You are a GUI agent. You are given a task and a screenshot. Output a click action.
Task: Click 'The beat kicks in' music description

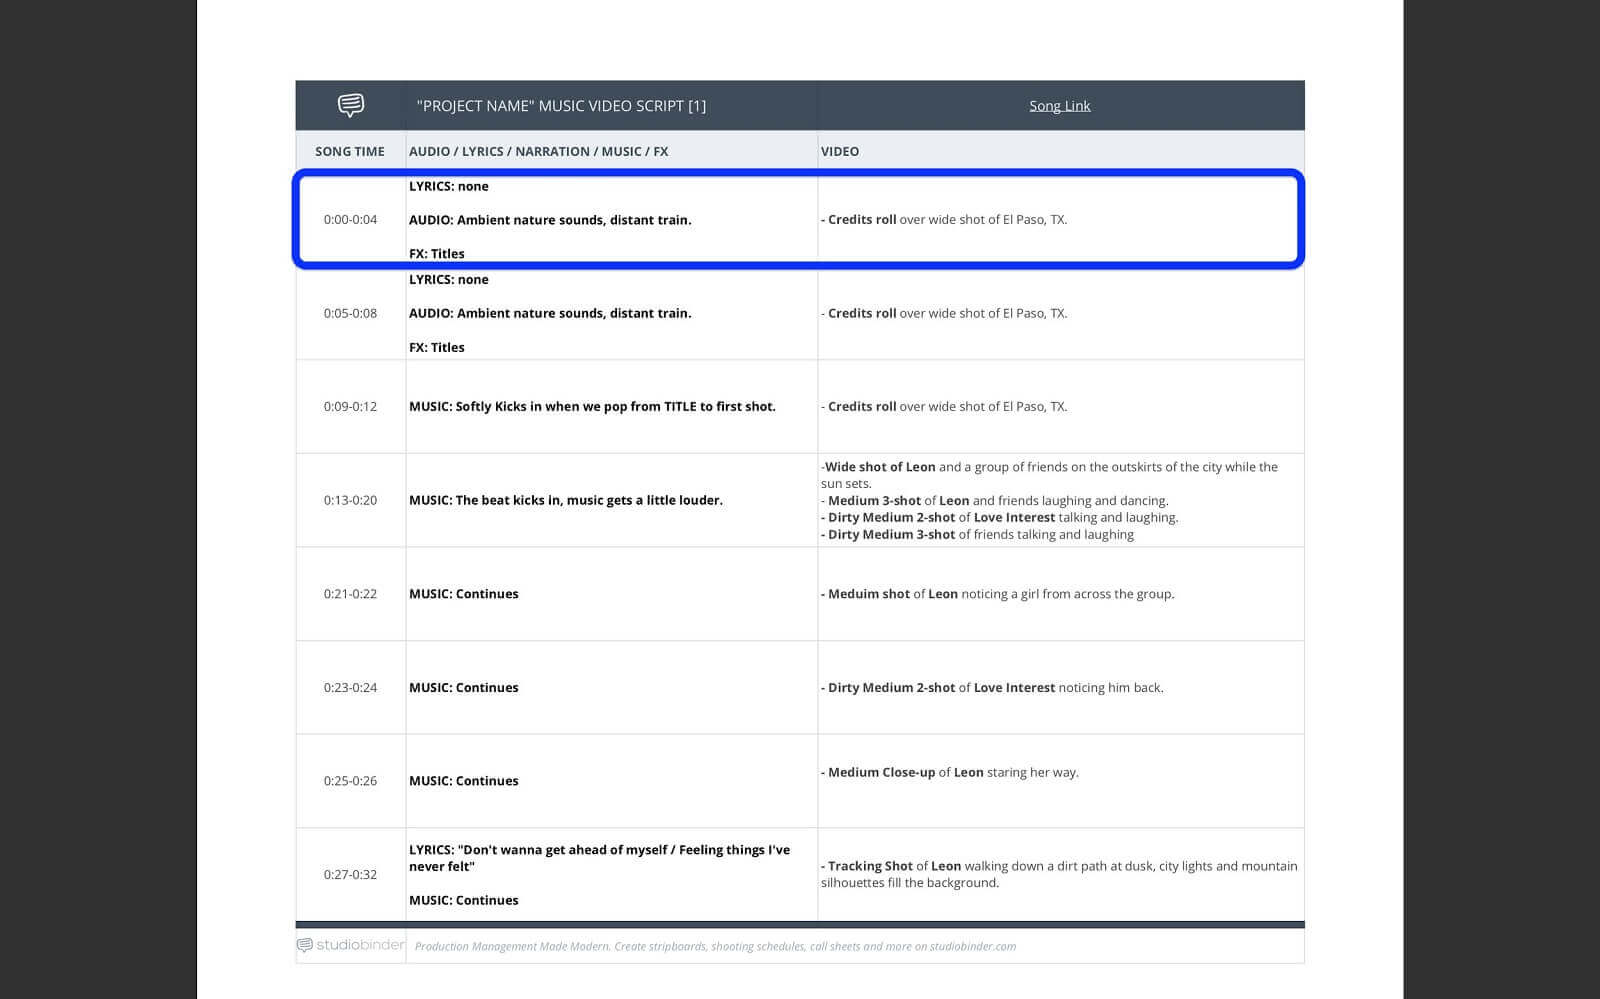pyautogui.click(x=565, y=500)
